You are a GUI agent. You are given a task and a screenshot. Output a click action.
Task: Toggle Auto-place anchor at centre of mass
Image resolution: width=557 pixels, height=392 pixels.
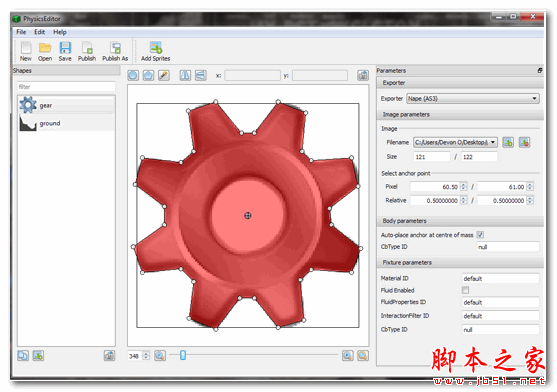coord(480,235)
